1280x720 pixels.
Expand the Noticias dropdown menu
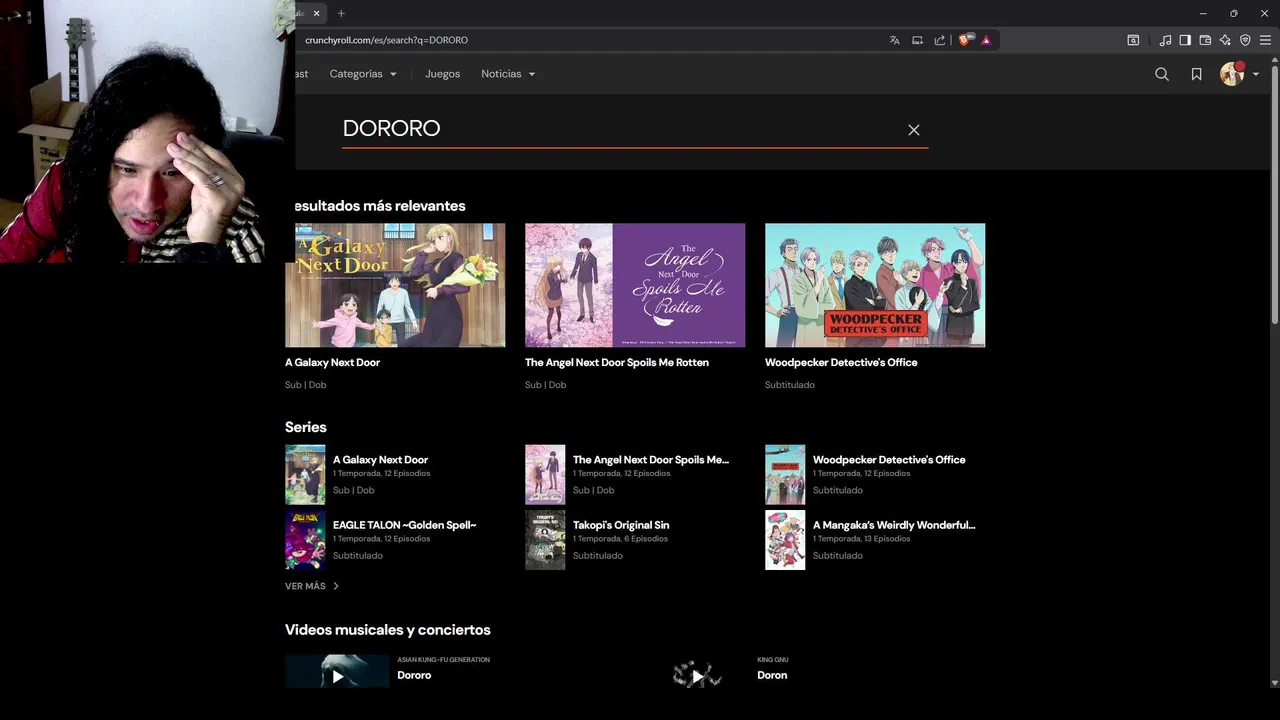point(508,74)
